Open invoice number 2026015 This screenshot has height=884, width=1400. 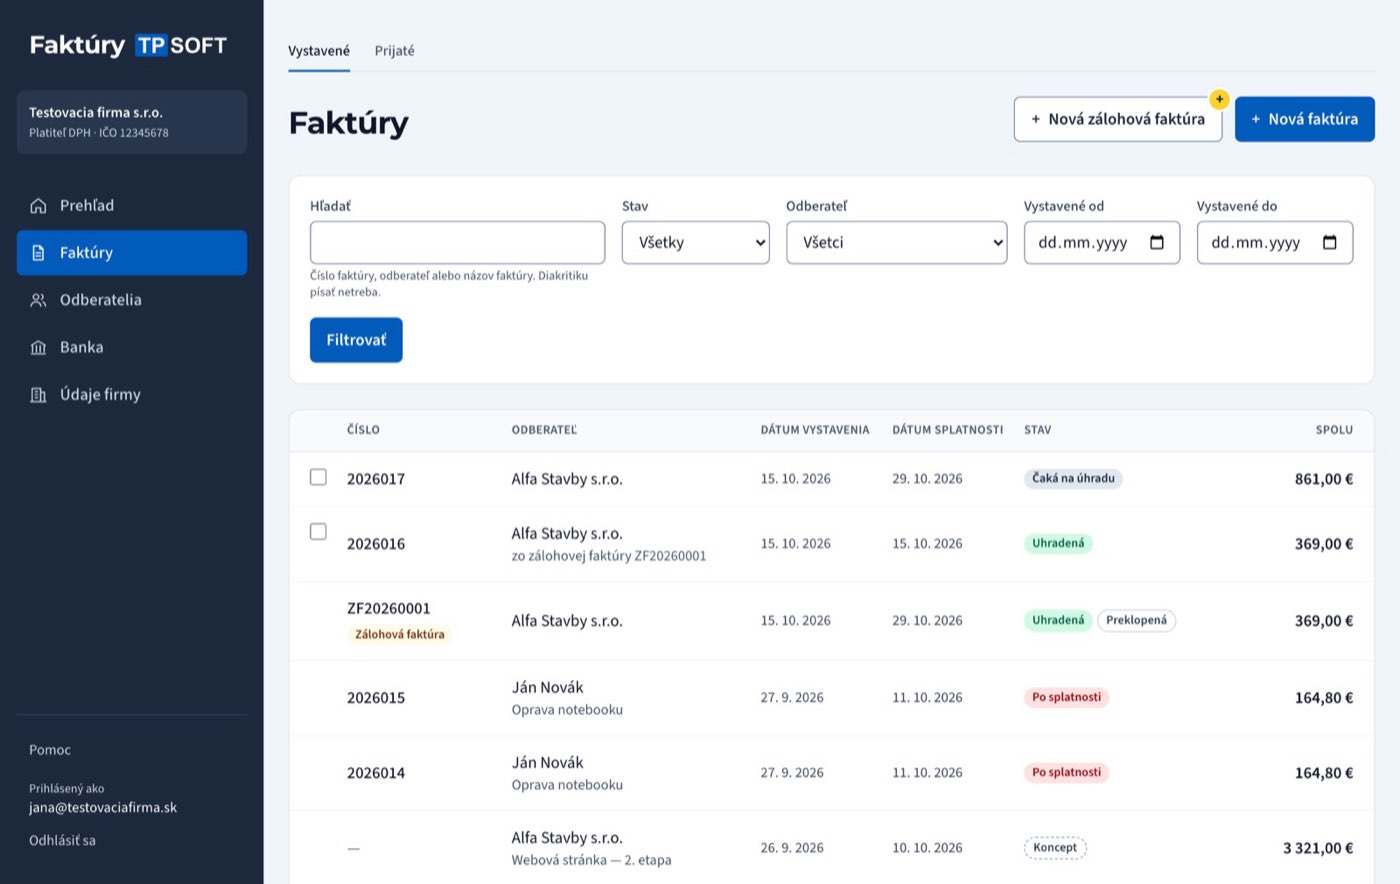pyautogui.click(x=376, y=698)
